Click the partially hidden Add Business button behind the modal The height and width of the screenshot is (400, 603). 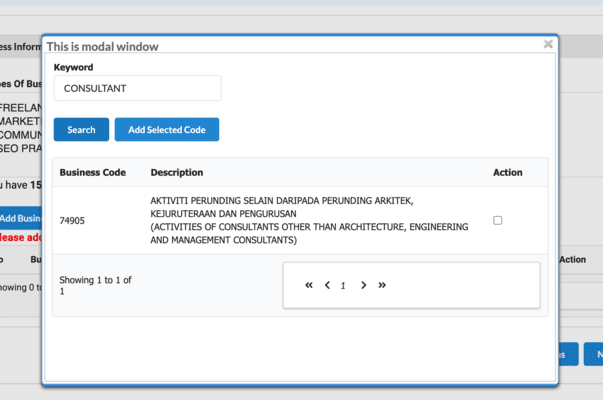[20, 218]
